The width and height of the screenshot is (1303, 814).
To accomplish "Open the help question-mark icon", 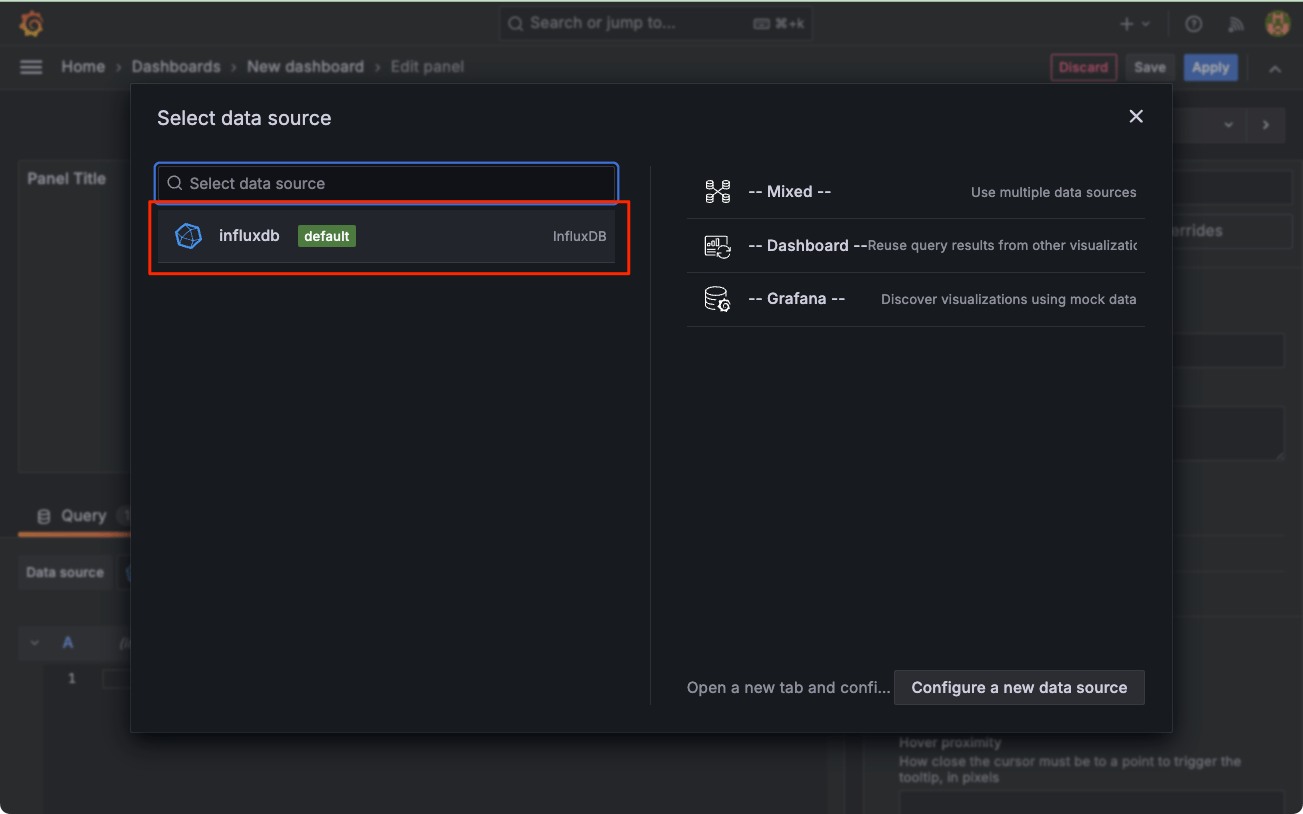I will point(1193,24).
